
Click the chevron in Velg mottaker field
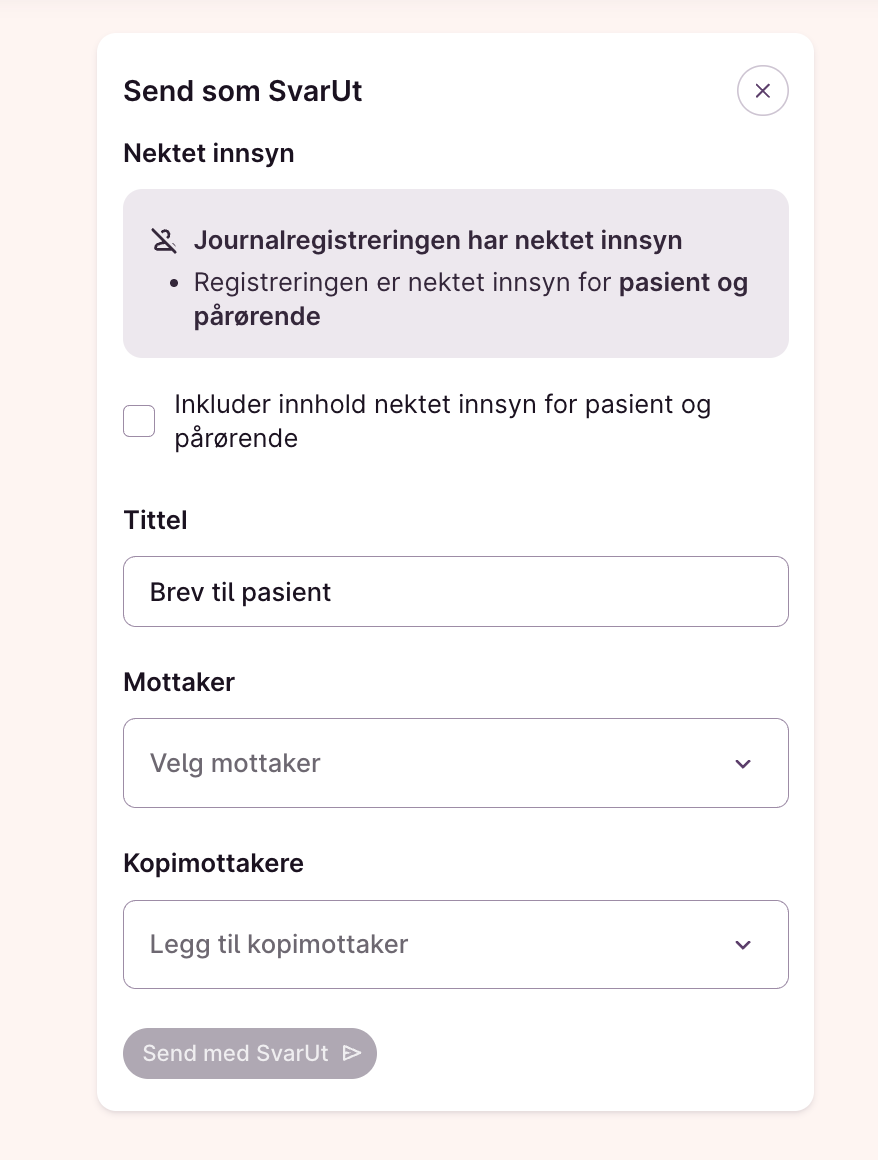[742, 764]
